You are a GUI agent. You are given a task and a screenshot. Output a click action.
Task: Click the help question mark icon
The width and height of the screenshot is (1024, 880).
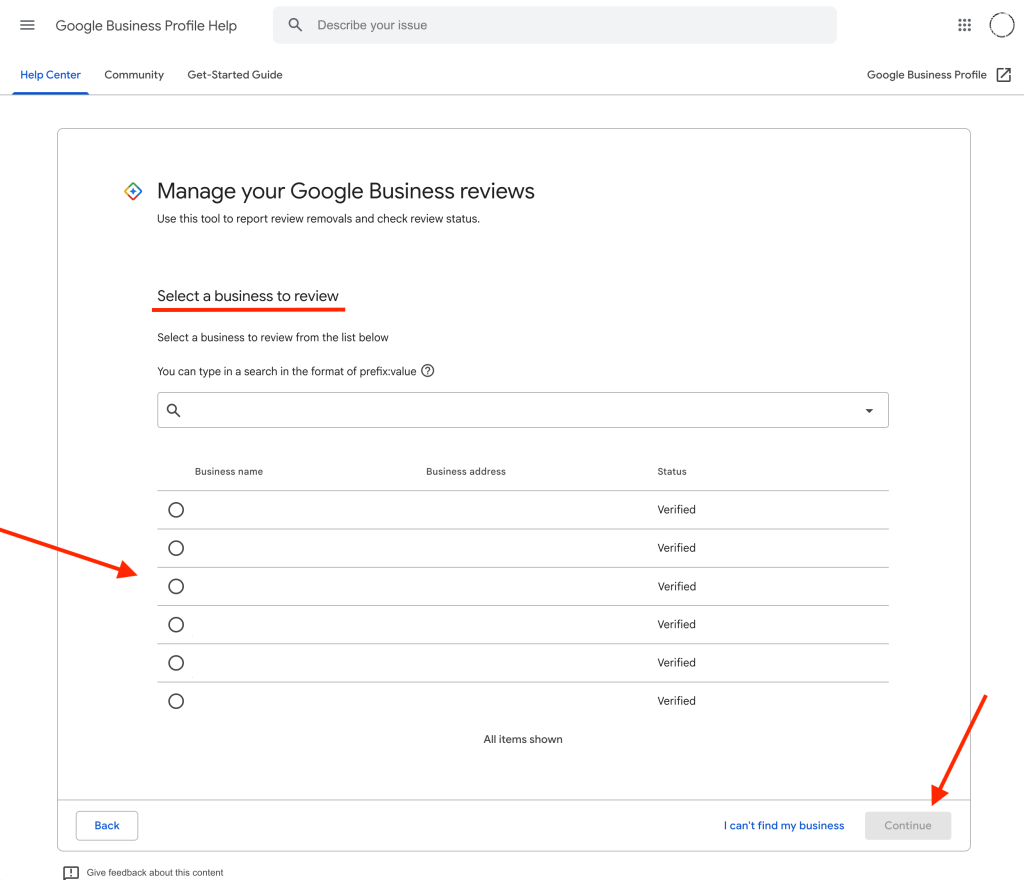[x=428, y=371]
